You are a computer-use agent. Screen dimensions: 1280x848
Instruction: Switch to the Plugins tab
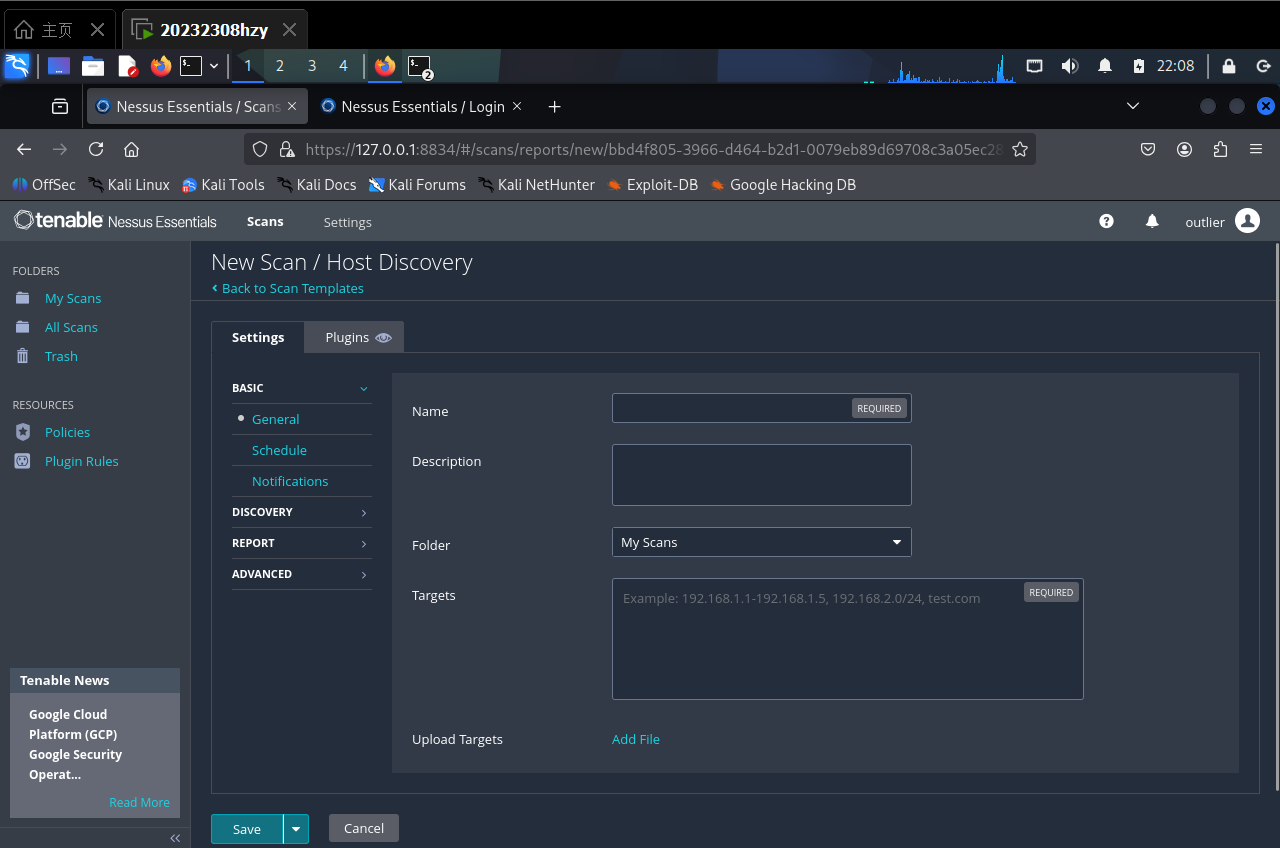tap(354, 337)
